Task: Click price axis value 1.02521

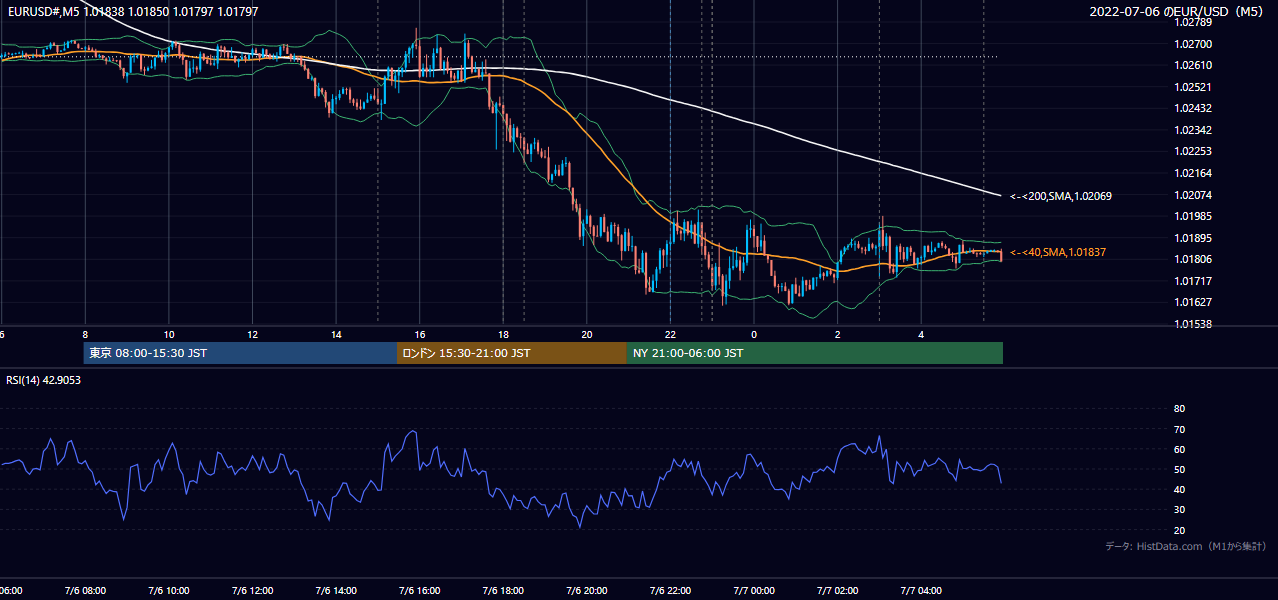Action: [1193, 87]
